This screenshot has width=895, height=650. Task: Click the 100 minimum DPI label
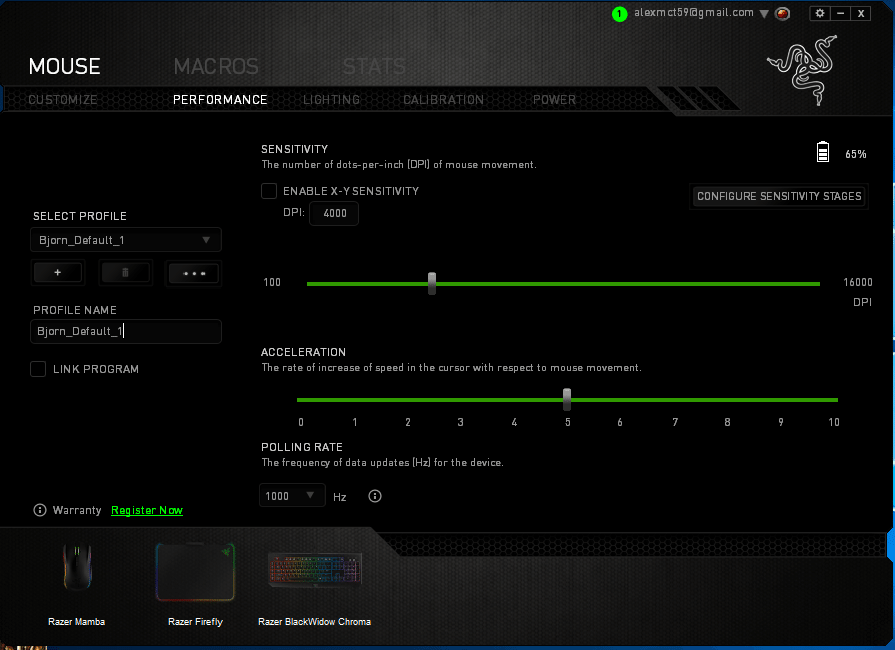272,282
